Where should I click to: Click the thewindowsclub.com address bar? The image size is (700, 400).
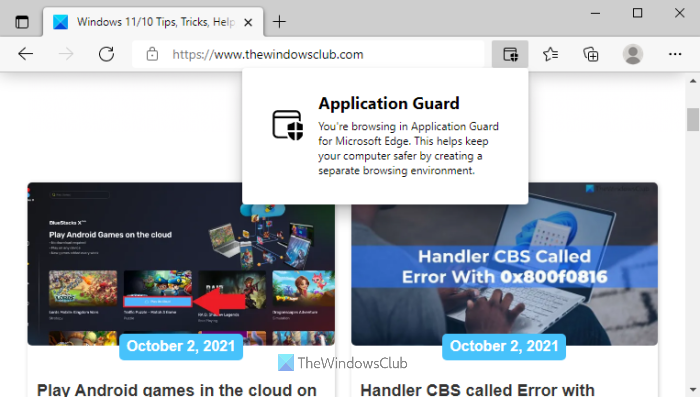click(308, 54)
